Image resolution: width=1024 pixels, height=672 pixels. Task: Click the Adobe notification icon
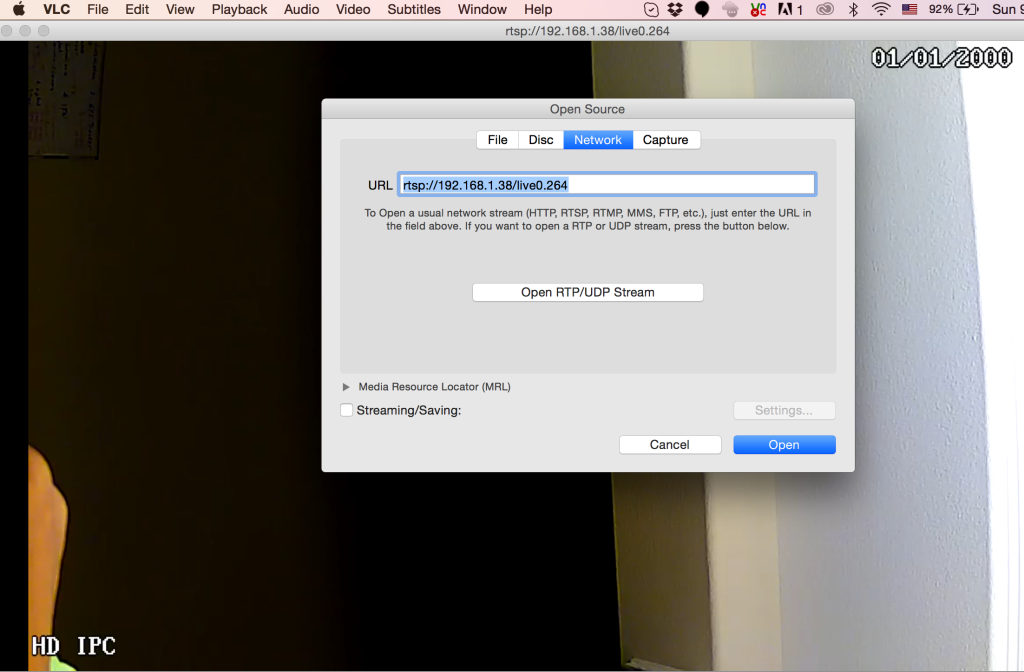790,9
